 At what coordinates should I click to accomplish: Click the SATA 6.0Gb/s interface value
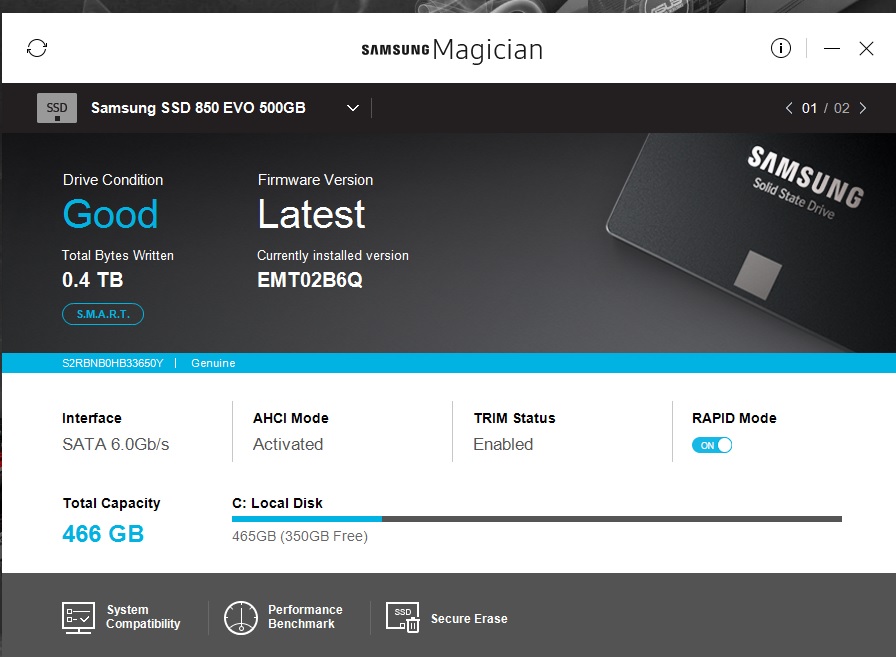115,444
